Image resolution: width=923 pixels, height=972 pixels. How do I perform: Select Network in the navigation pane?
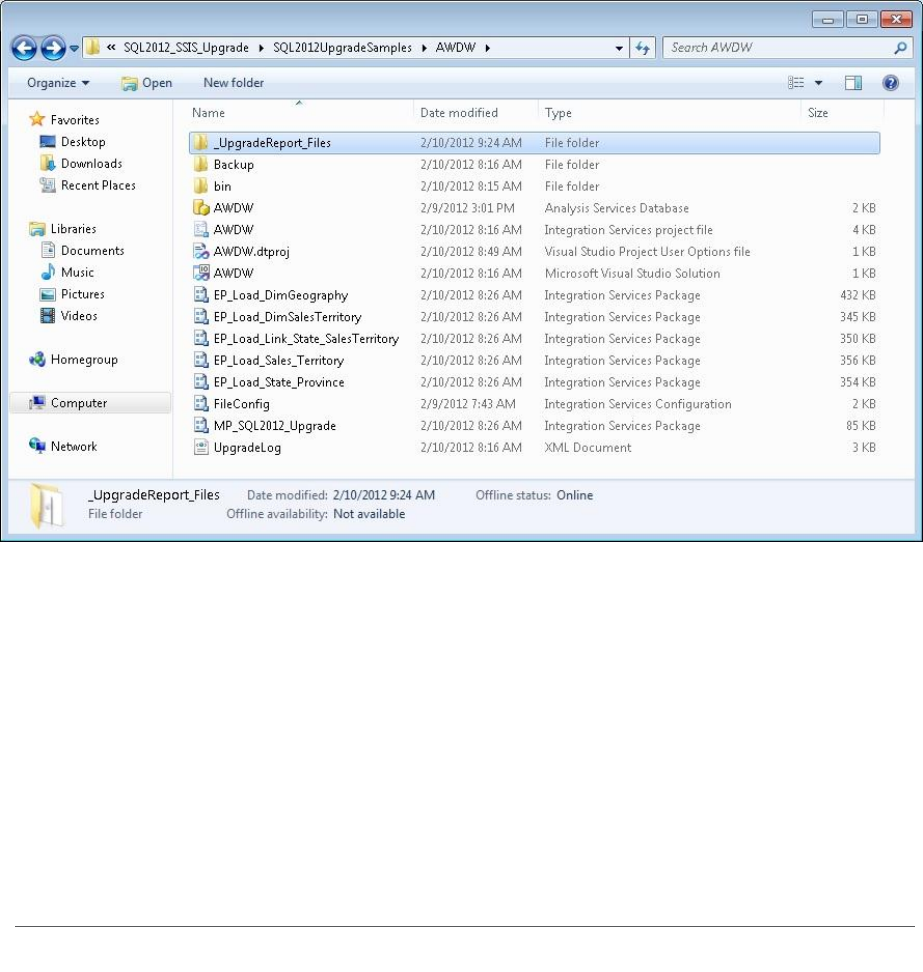(74, 446)
